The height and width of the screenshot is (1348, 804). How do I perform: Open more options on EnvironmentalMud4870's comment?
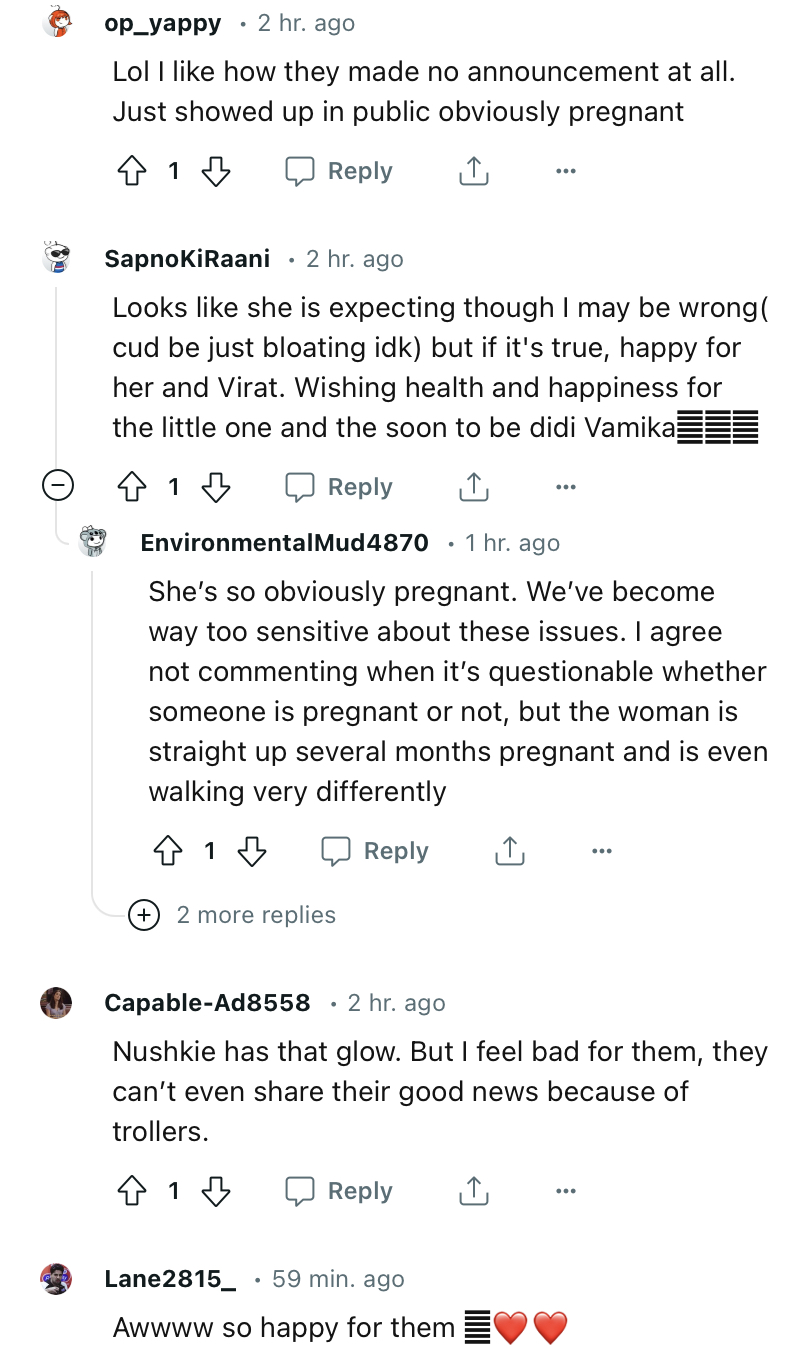pyautogui.click(x=601, y=852)
